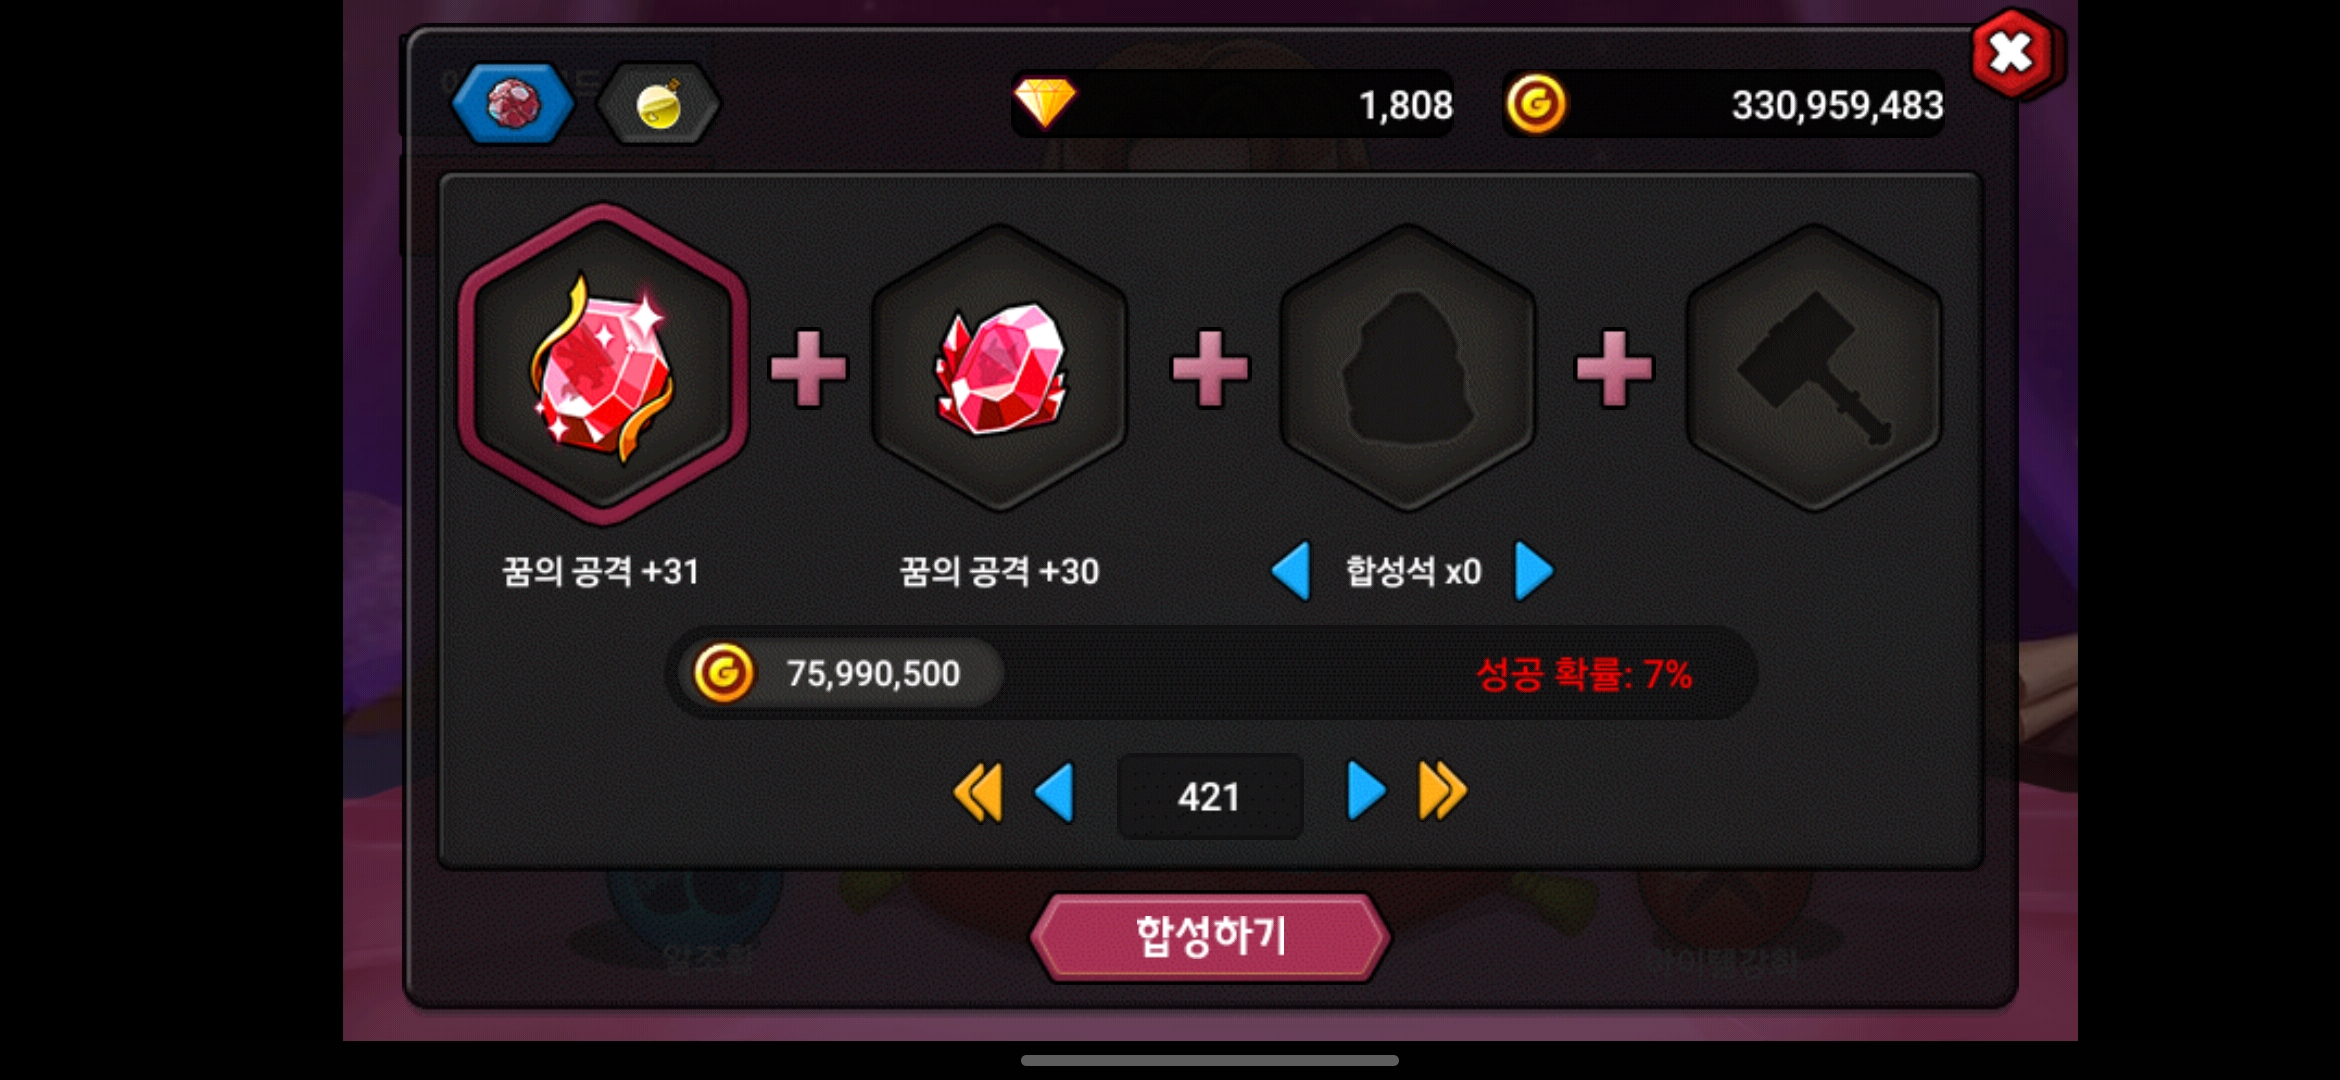Go to next page with blue arrow

point(1366,791)
